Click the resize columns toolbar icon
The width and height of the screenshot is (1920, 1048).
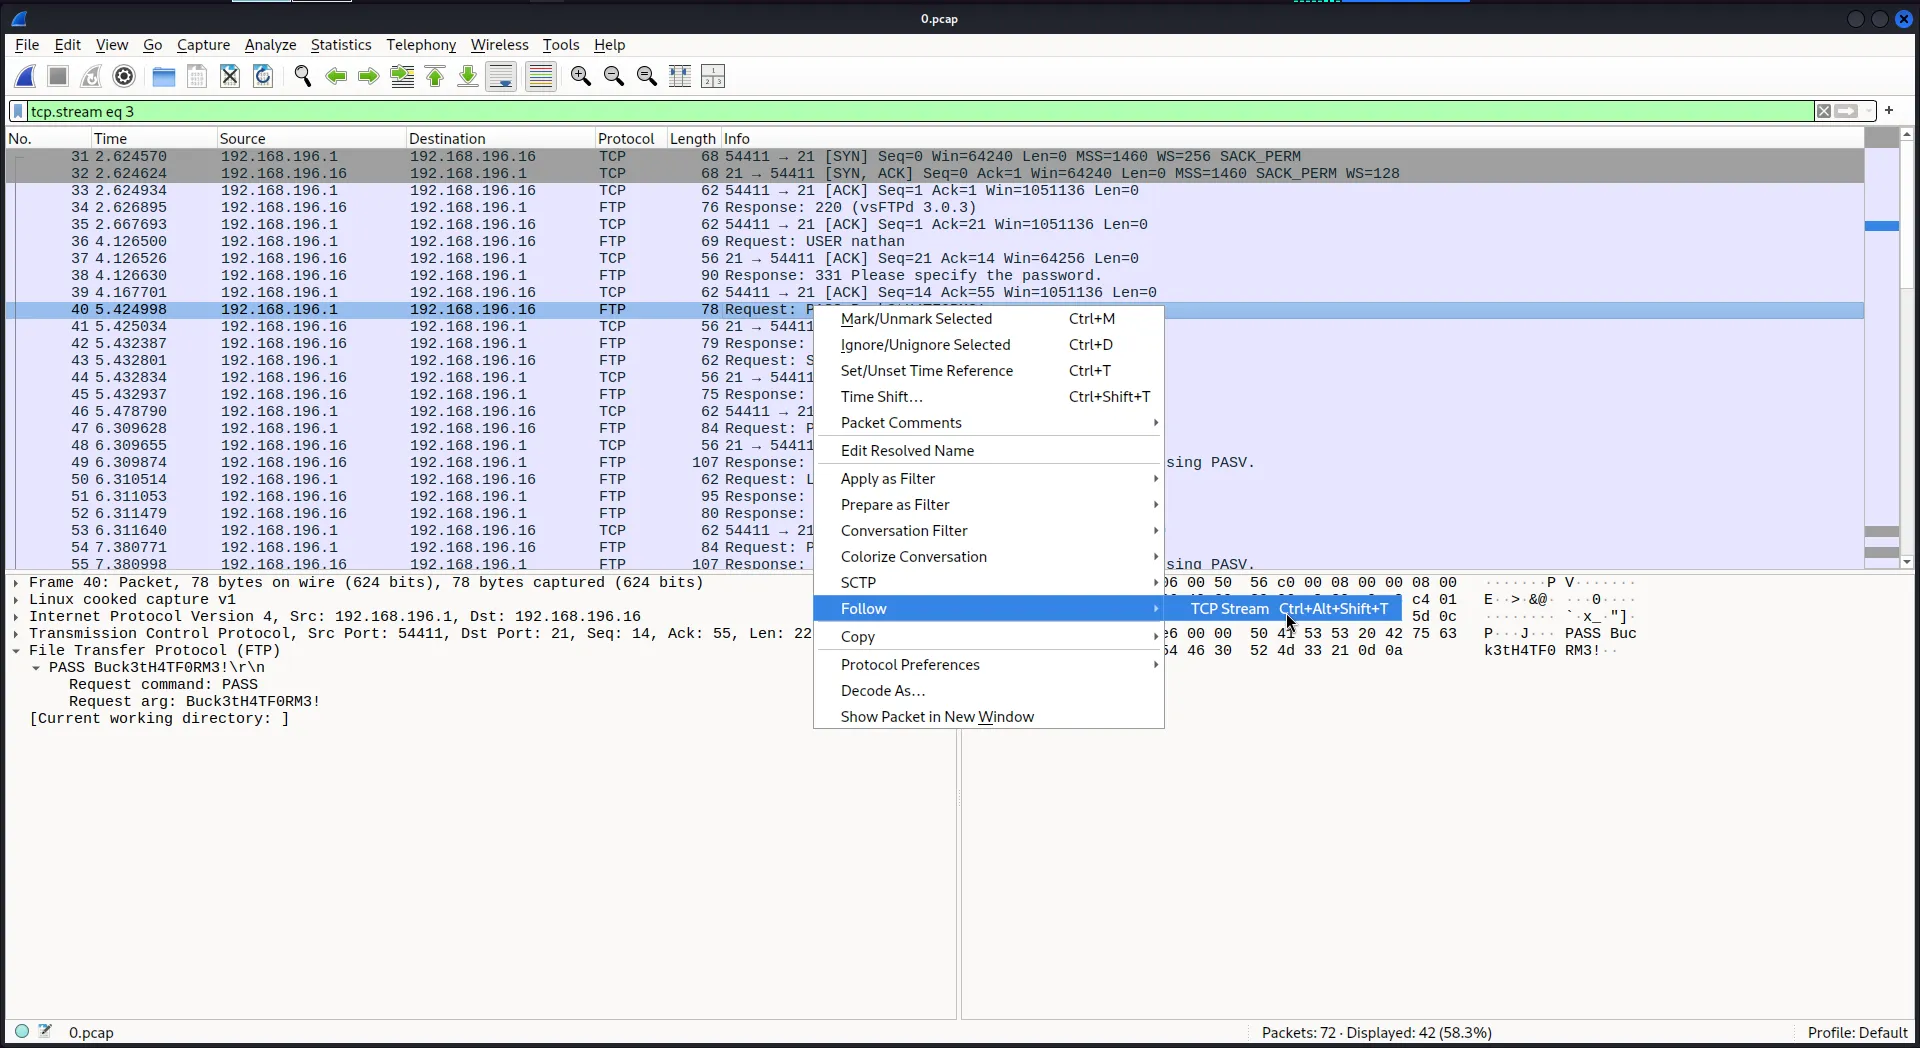click(x=680, y=76)
